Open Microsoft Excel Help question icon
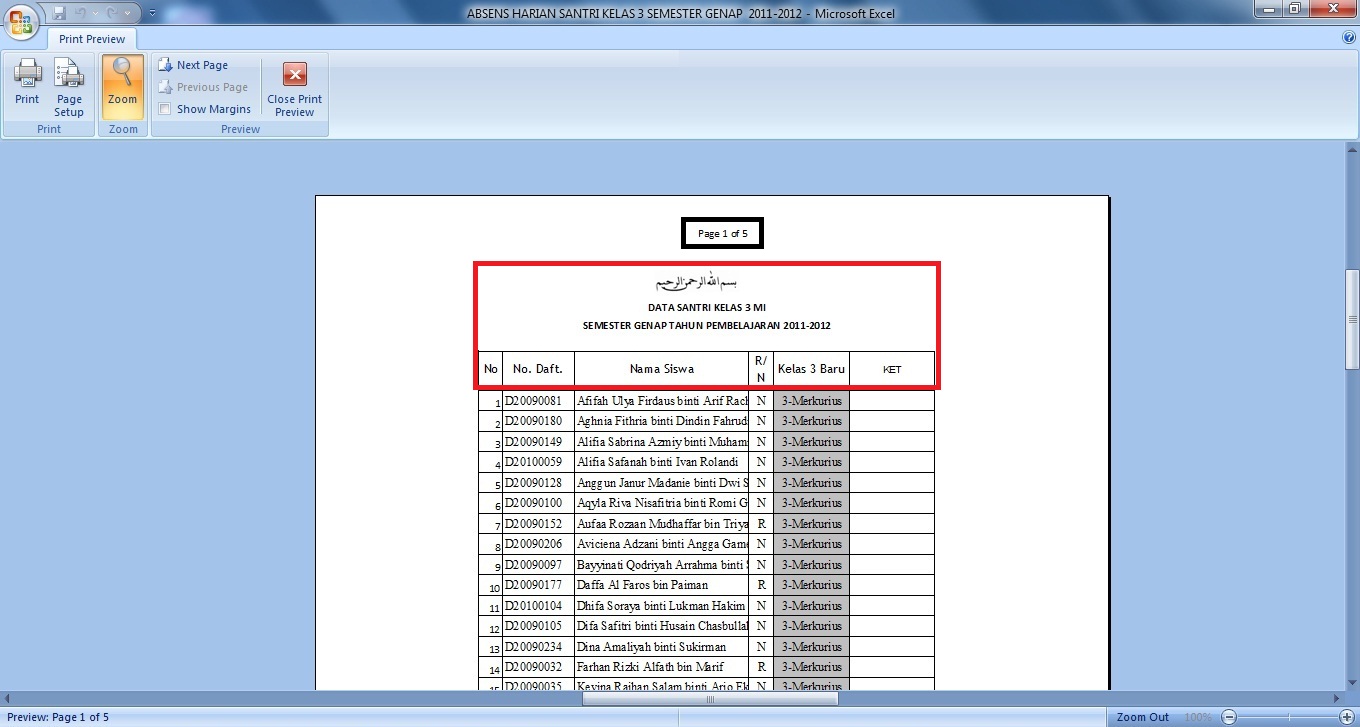Screen dimensions: 1360x727 1349,38
